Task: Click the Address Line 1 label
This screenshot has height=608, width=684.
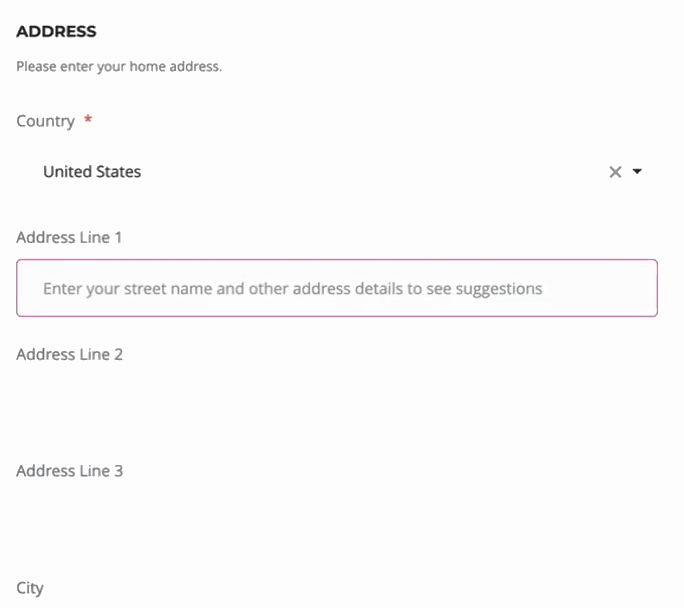Action: [x=69, y=237]
